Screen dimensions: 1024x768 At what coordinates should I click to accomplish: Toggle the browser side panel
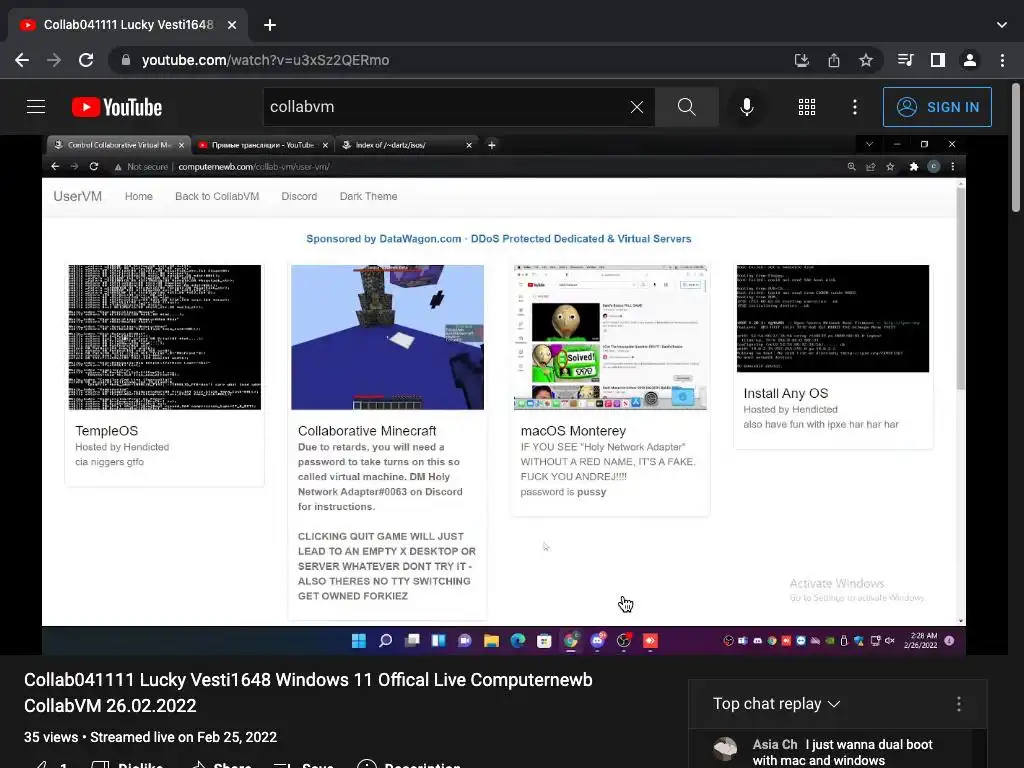pyautogui.click(x=938, y=60)
